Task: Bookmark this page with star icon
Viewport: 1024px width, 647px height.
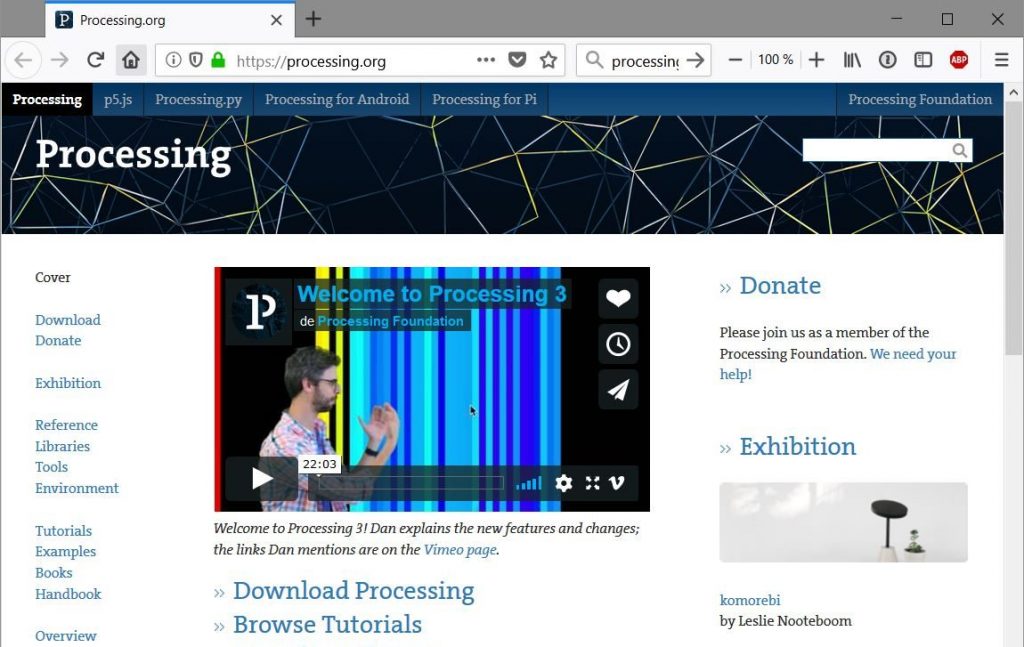Action: [548, 60]
